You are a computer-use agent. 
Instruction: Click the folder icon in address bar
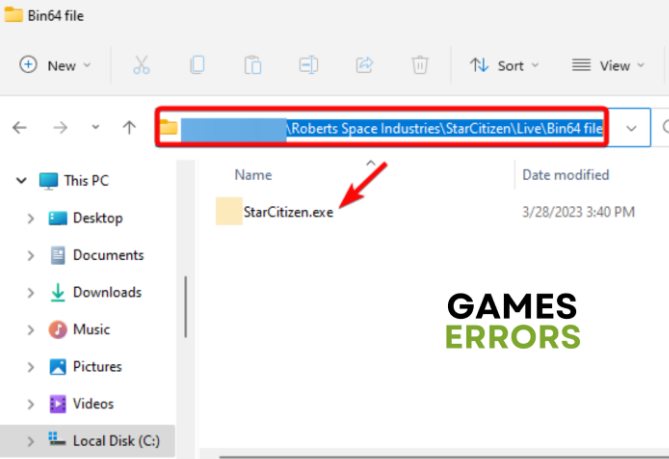(x=169, y=128)
